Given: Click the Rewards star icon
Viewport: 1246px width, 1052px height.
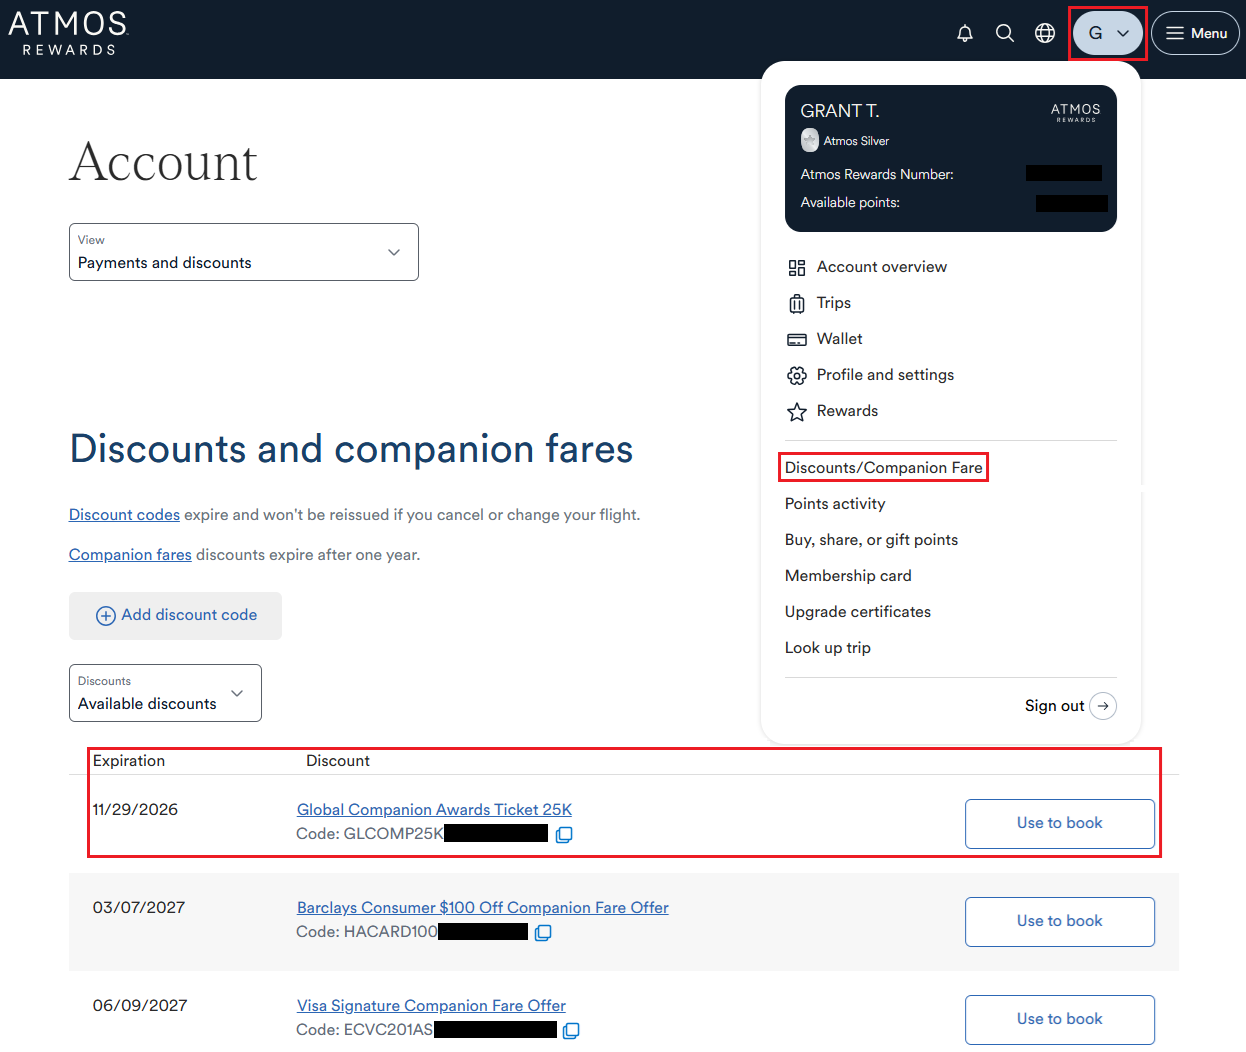Looking at the screenshot, I should point(797,412).
